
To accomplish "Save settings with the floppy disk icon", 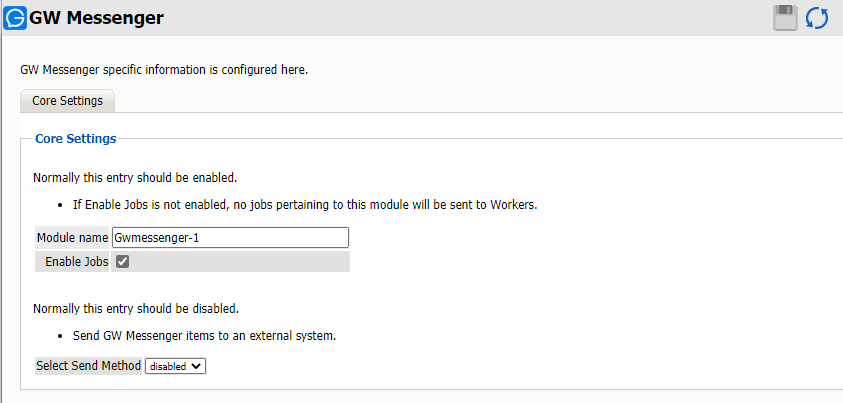I will 785,18.
